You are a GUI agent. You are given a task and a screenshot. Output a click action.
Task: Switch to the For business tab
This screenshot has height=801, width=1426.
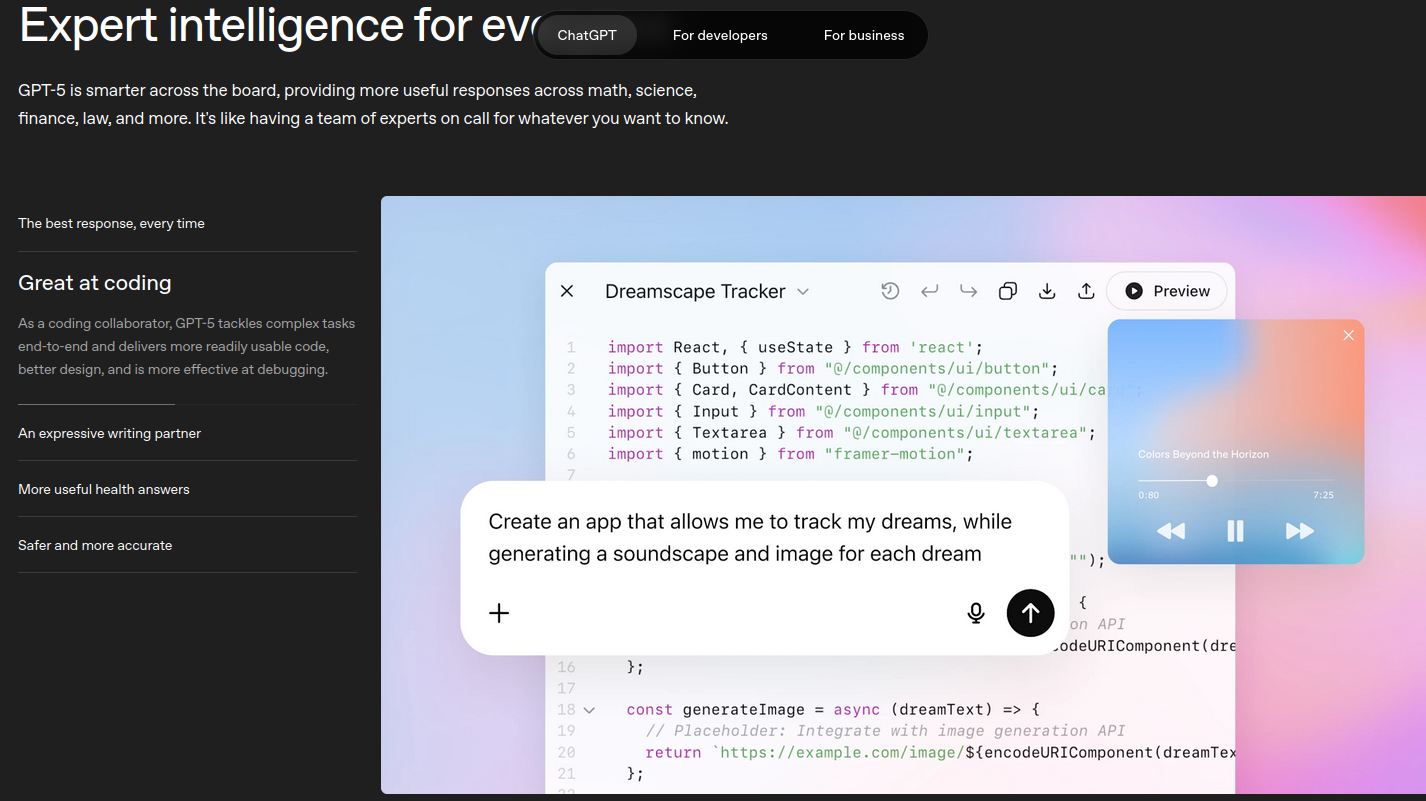(863, 35)
